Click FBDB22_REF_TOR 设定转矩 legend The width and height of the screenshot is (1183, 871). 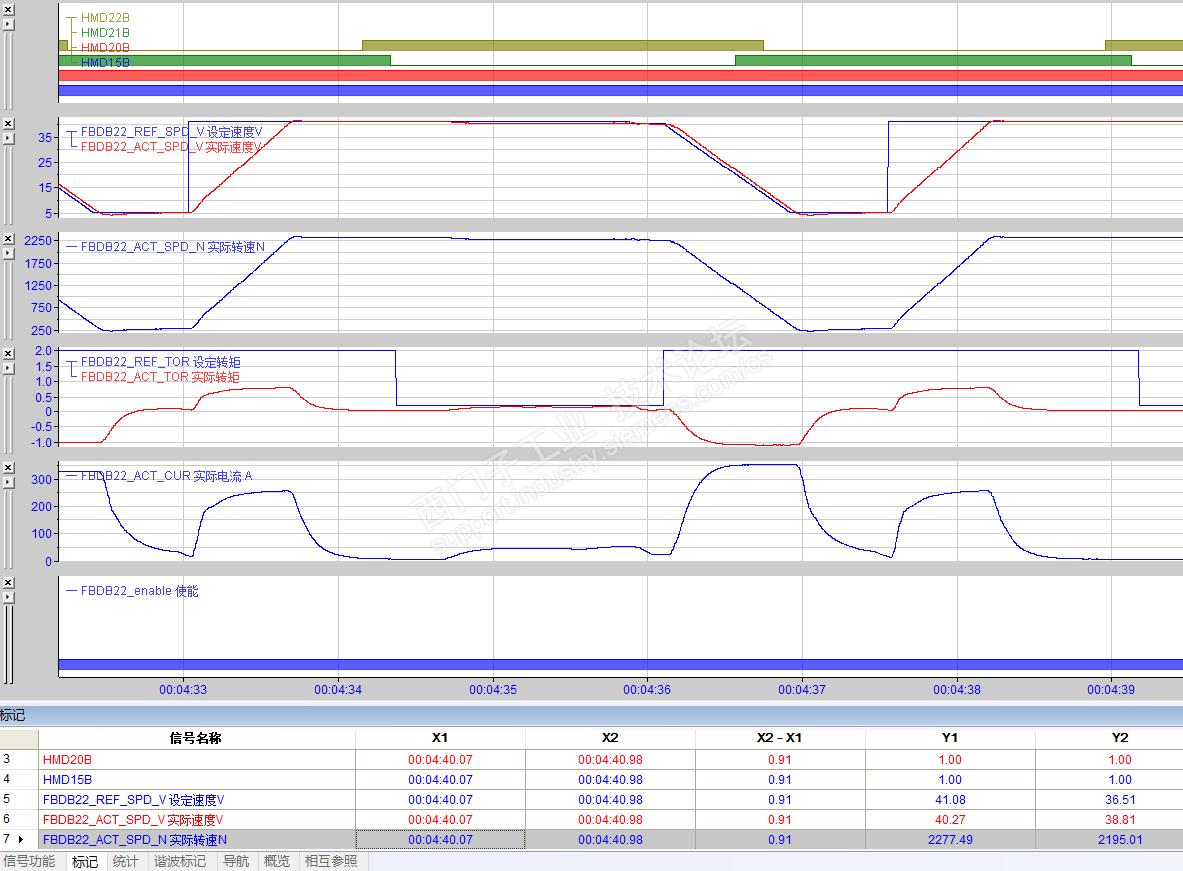161,362
